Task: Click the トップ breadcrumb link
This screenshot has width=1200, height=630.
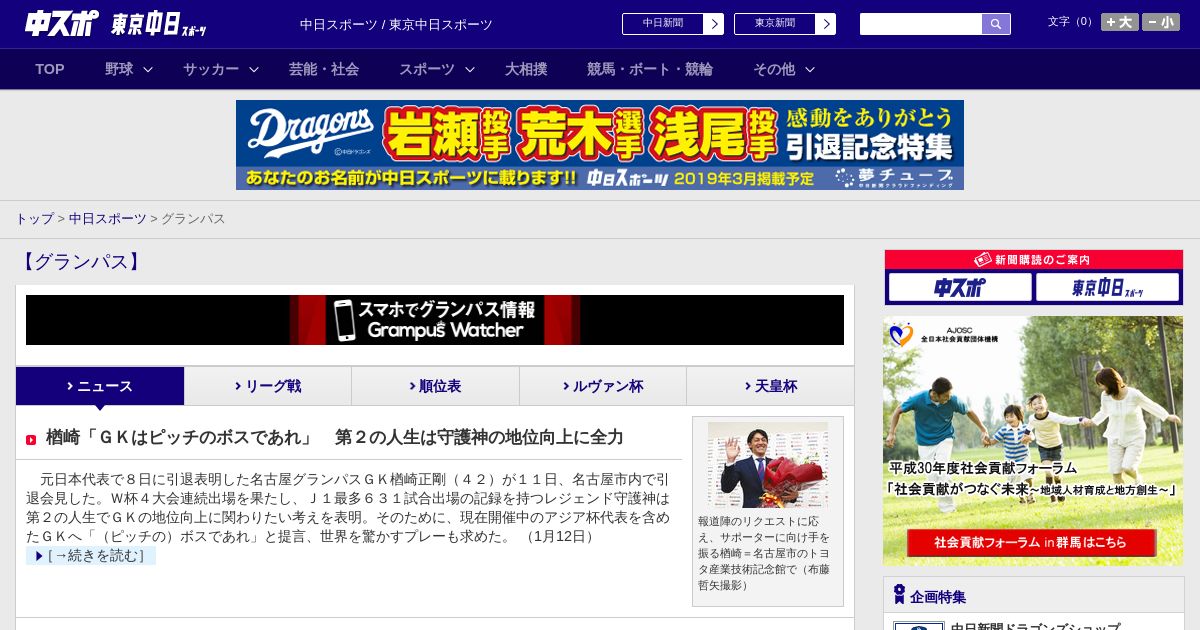Action: (x=34, y=218)
